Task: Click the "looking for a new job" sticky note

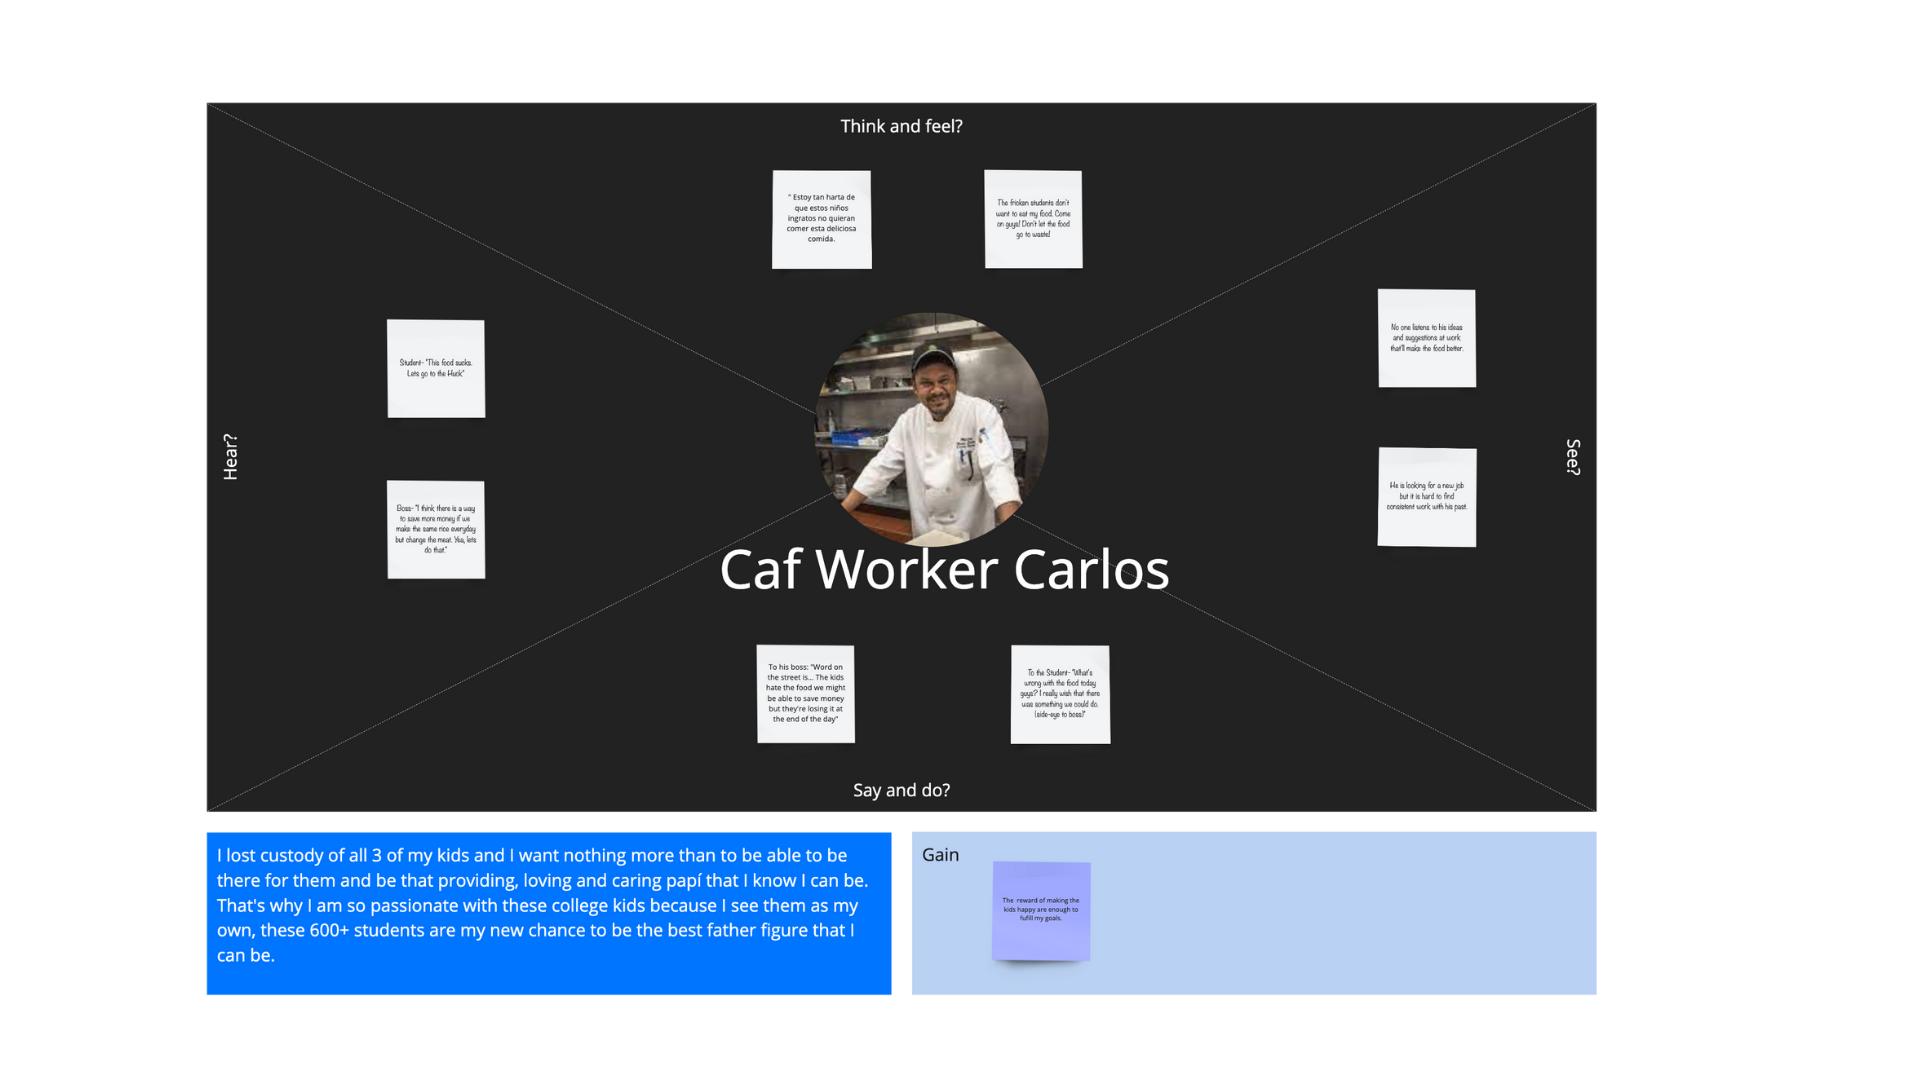Action: click(1426, 497)
